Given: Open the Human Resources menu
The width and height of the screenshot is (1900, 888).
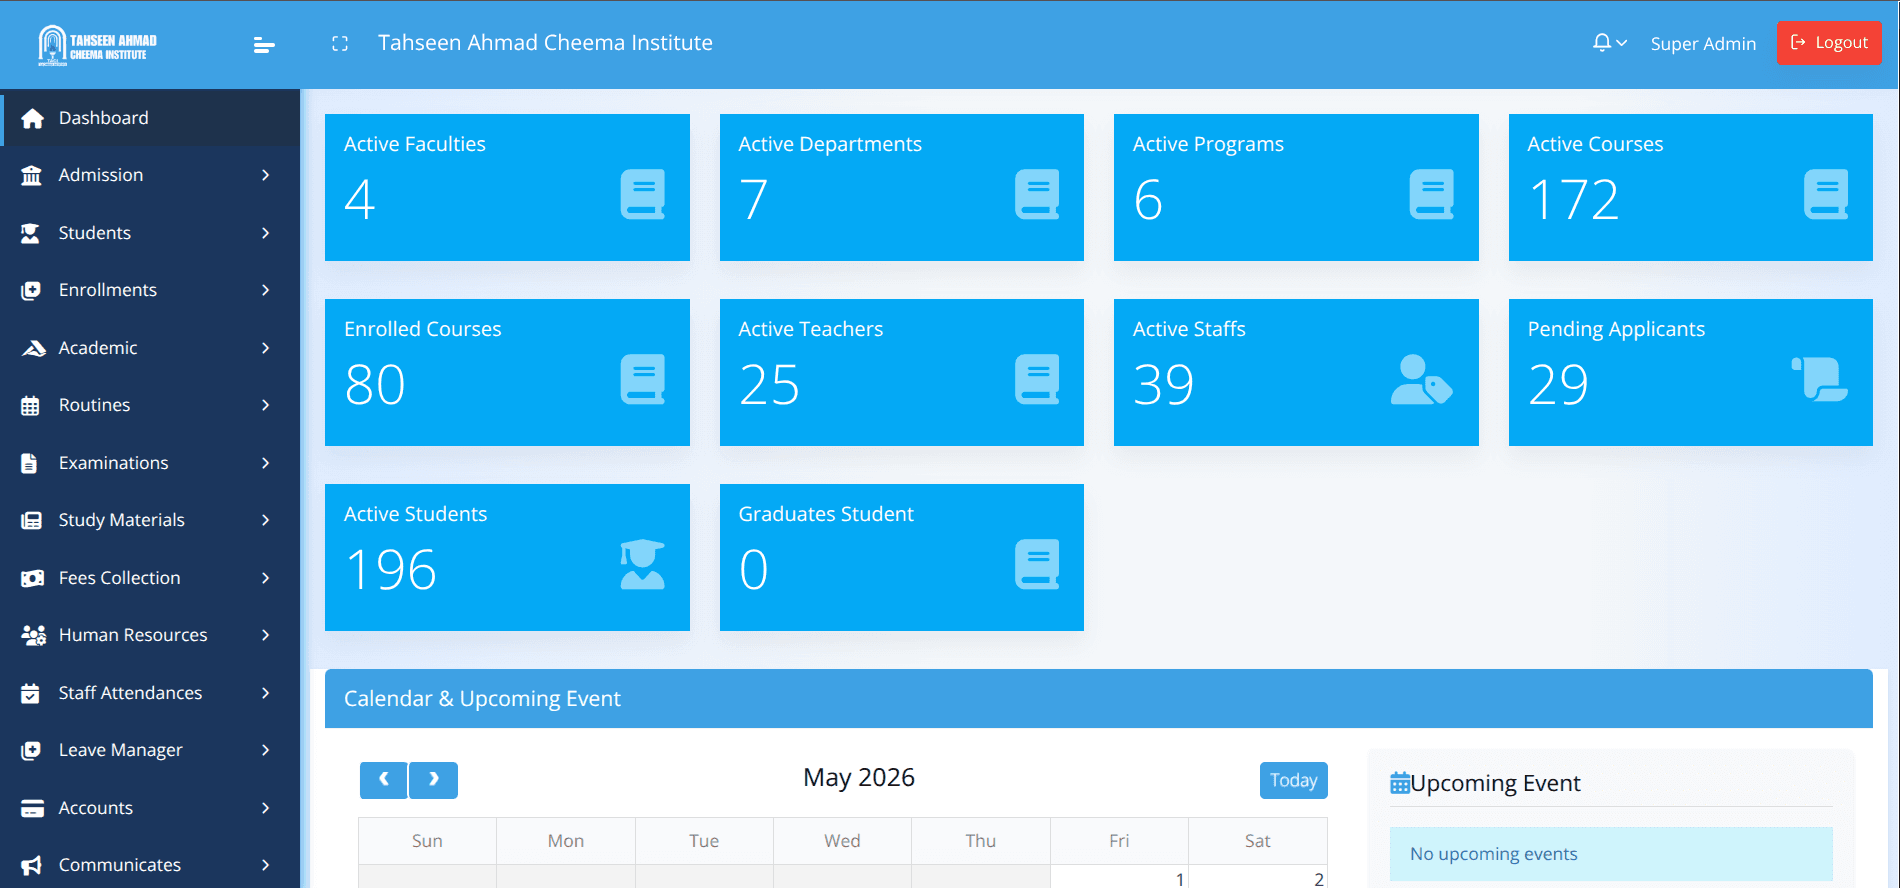Looking at the screenshot, I should [x=150, y=635].
